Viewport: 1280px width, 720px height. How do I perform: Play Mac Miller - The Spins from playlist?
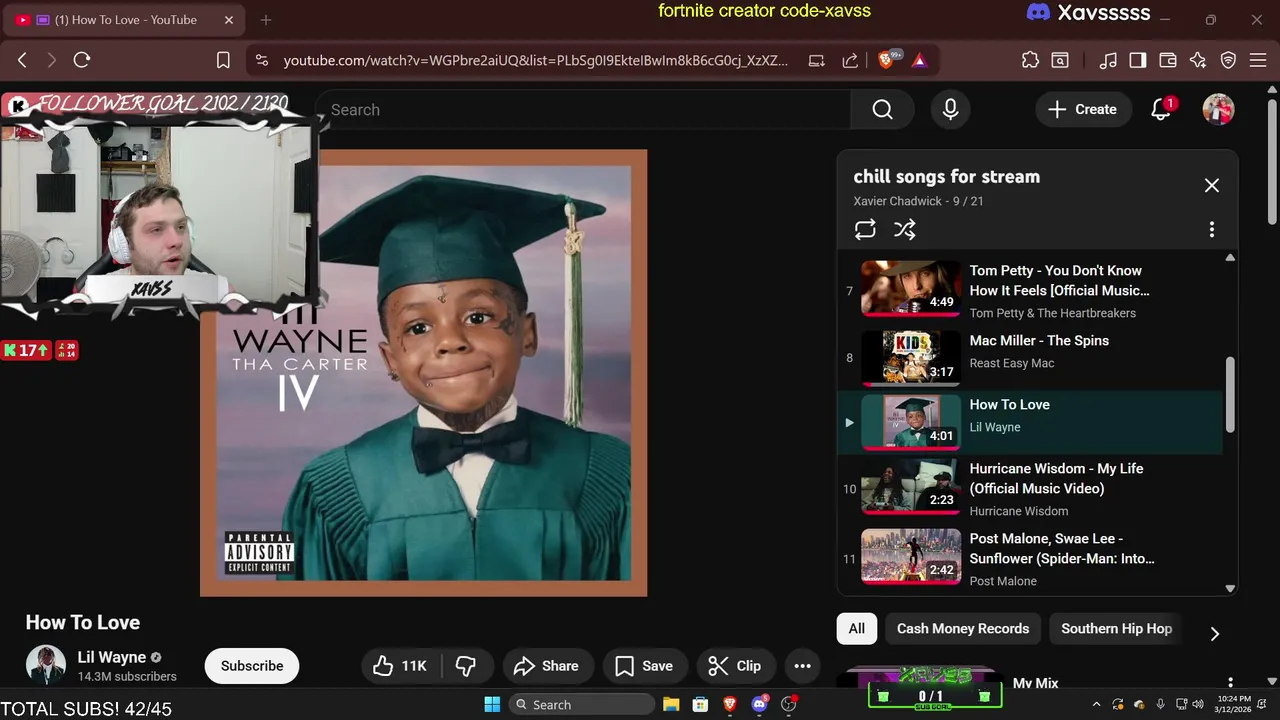click(1030, 358)
